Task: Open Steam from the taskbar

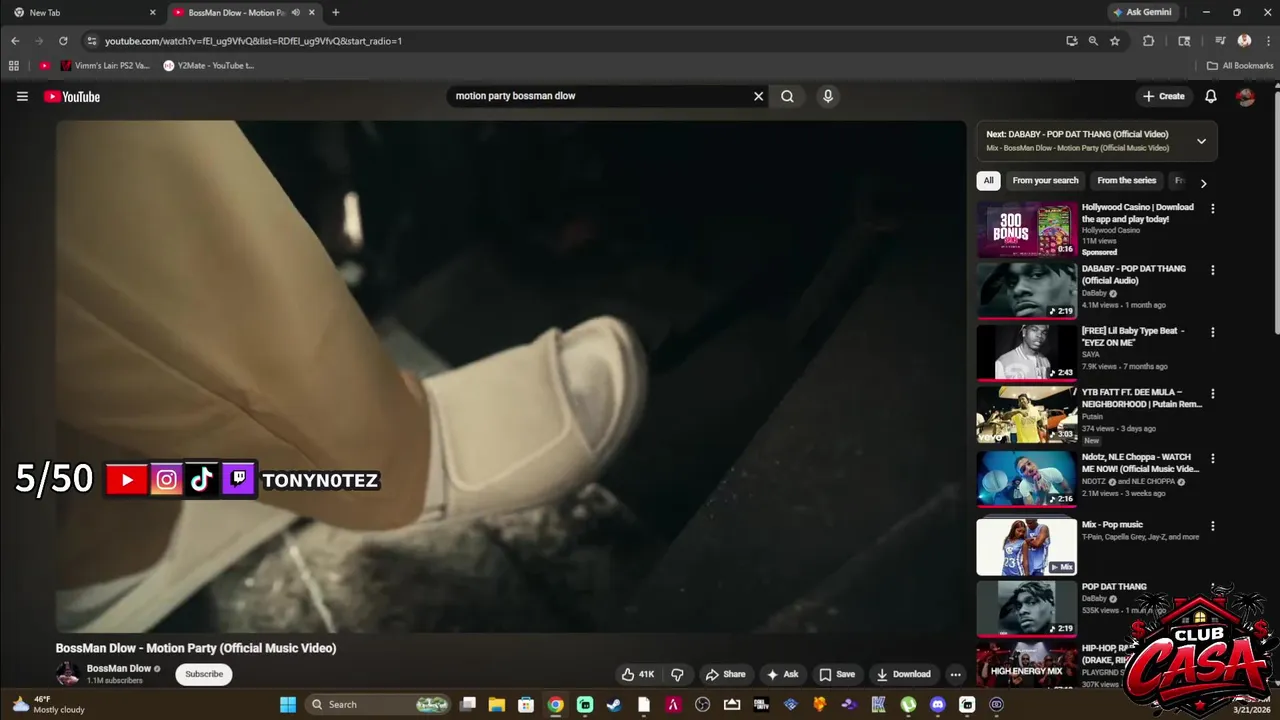Action: tap(614, 705)
